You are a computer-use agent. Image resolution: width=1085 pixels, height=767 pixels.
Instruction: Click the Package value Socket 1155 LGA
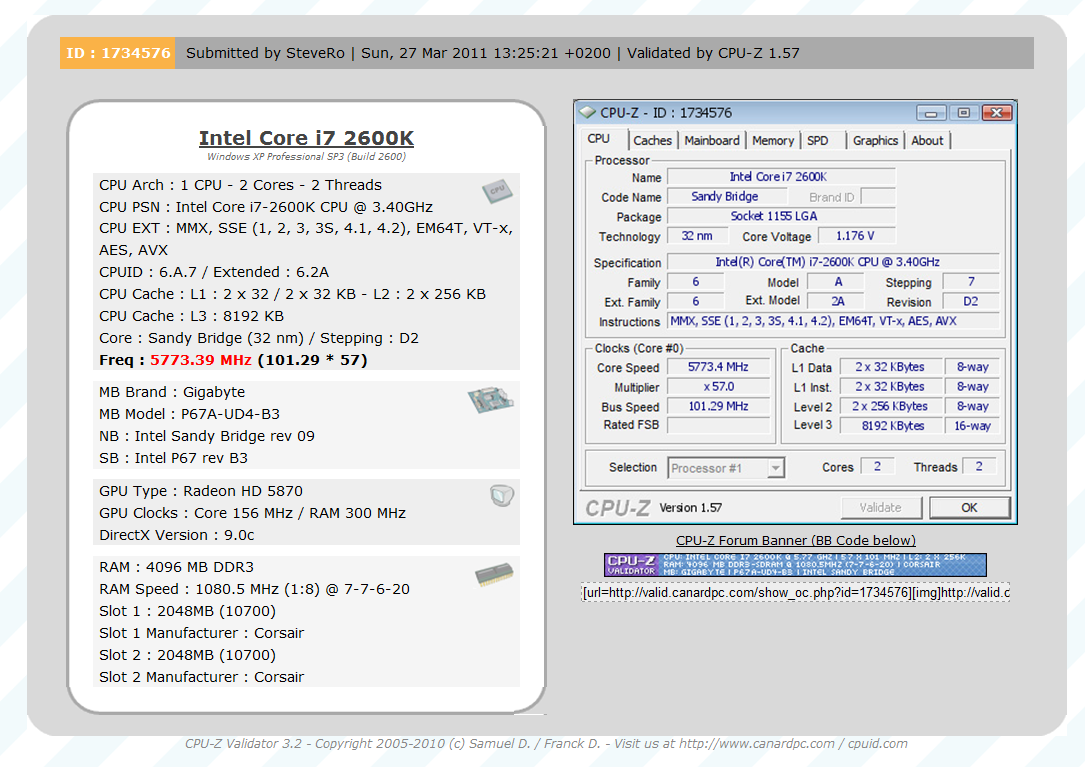click(781, 216)
